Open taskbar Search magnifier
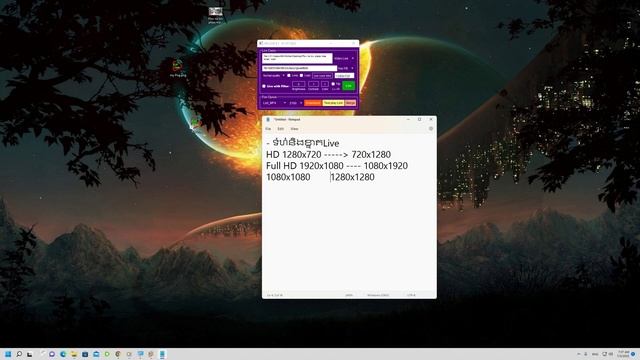 [19, 354]
